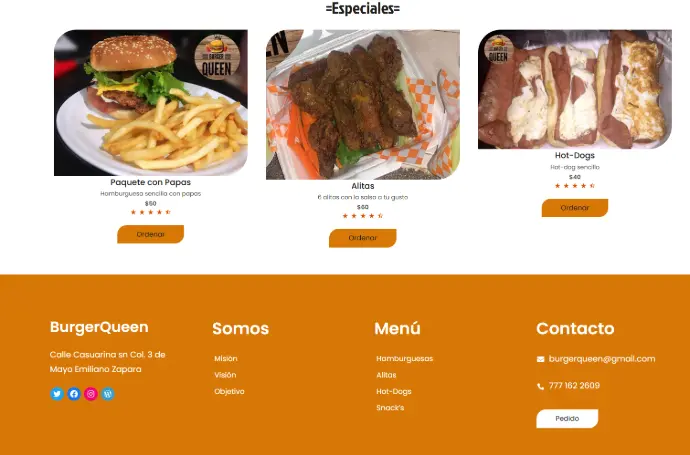690x455 pixels.
Task: Click the Burger Queen logo on burger photo
Action: 217,57
